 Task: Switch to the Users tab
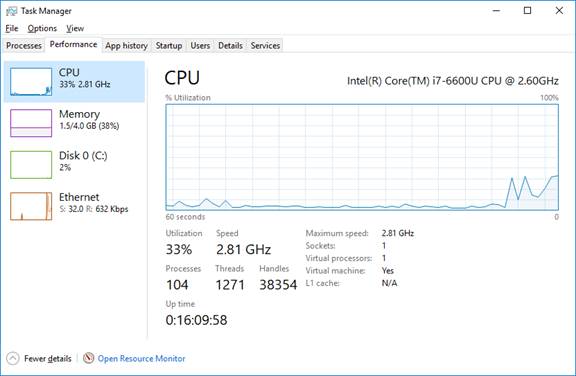tap(200, 46)
